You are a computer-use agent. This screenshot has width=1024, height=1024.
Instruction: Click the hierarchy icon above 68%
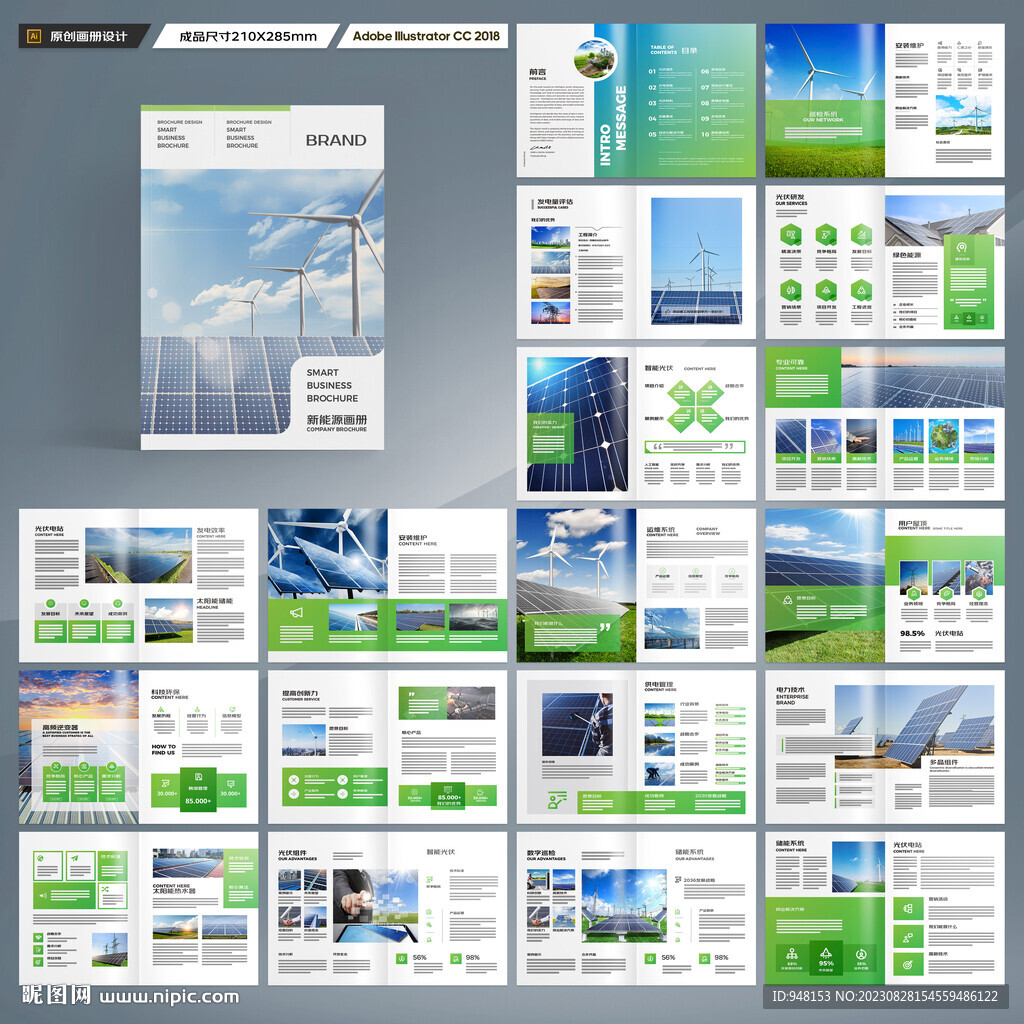792,953
